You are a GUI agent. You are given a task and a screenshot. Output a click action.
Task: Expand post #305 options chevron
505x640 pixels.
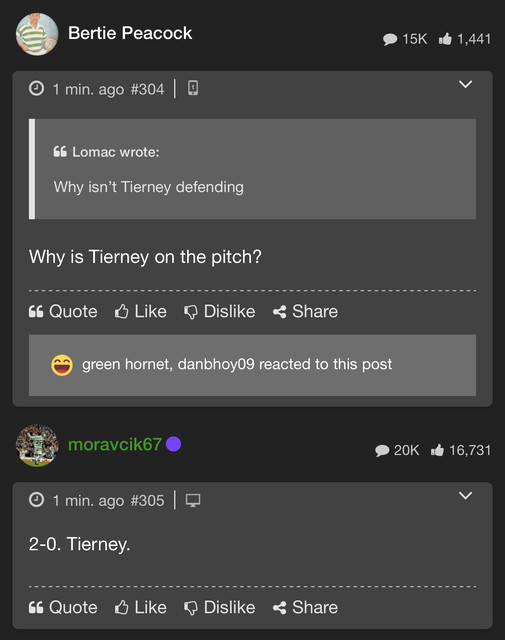(465, 496)
